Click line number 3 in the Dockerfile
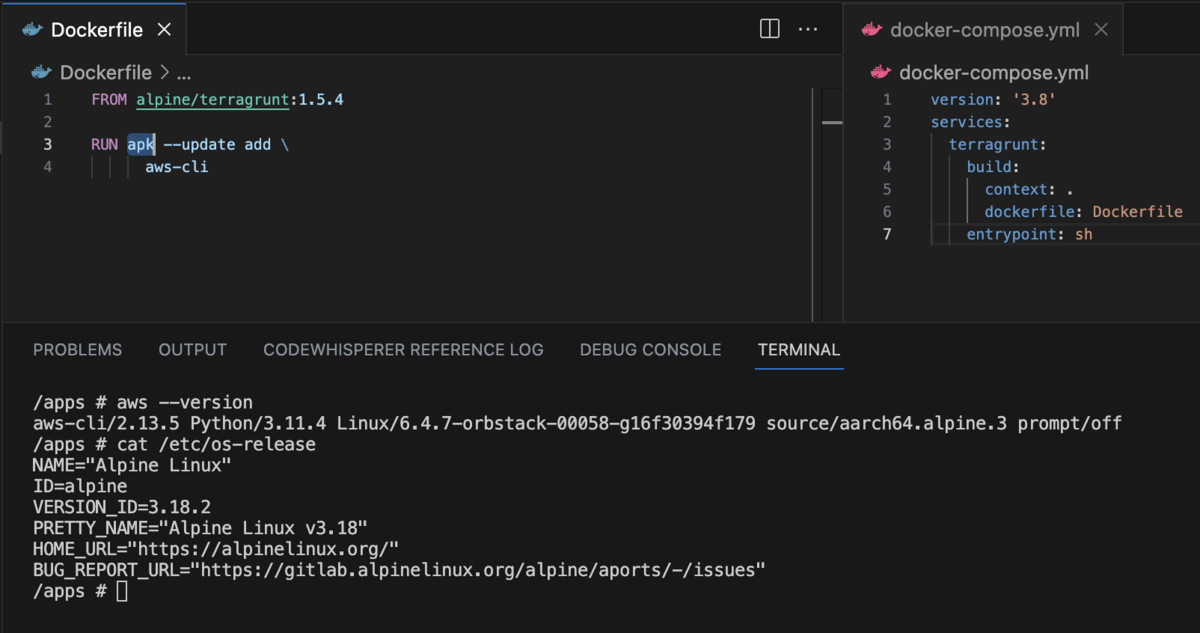 coord(47,143)
